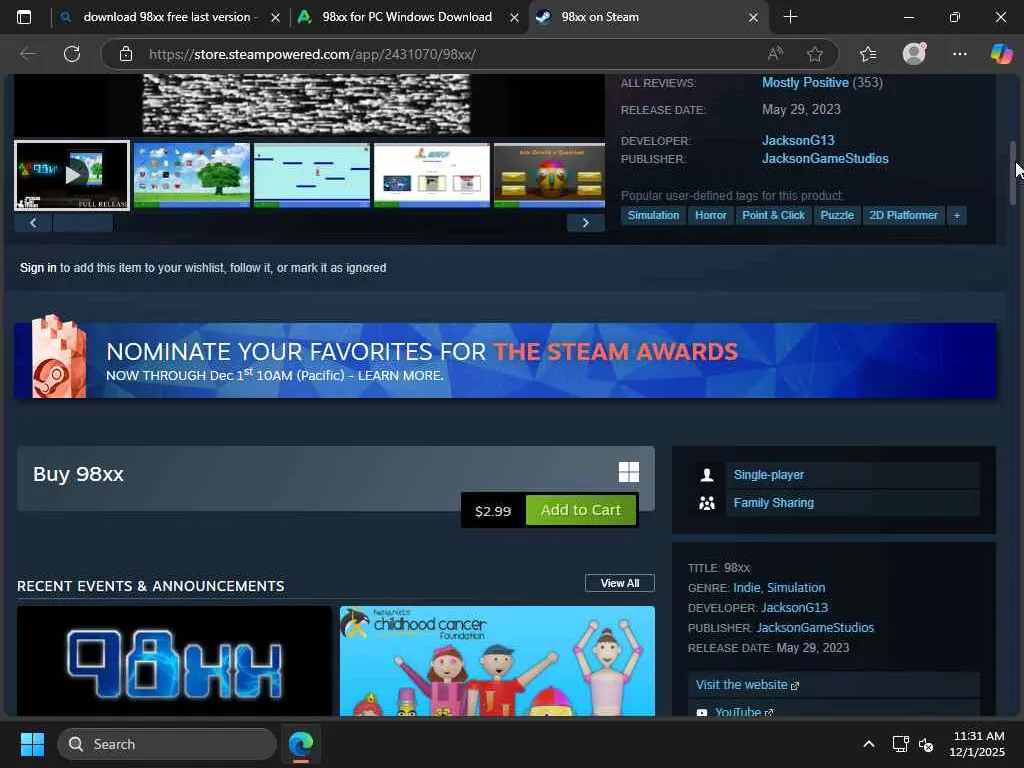The height and width of the screenshot is (768, 1024).
Task: Open the Mostly Positive reviews link
Action: pyautogui.click(x=805, y=83)
